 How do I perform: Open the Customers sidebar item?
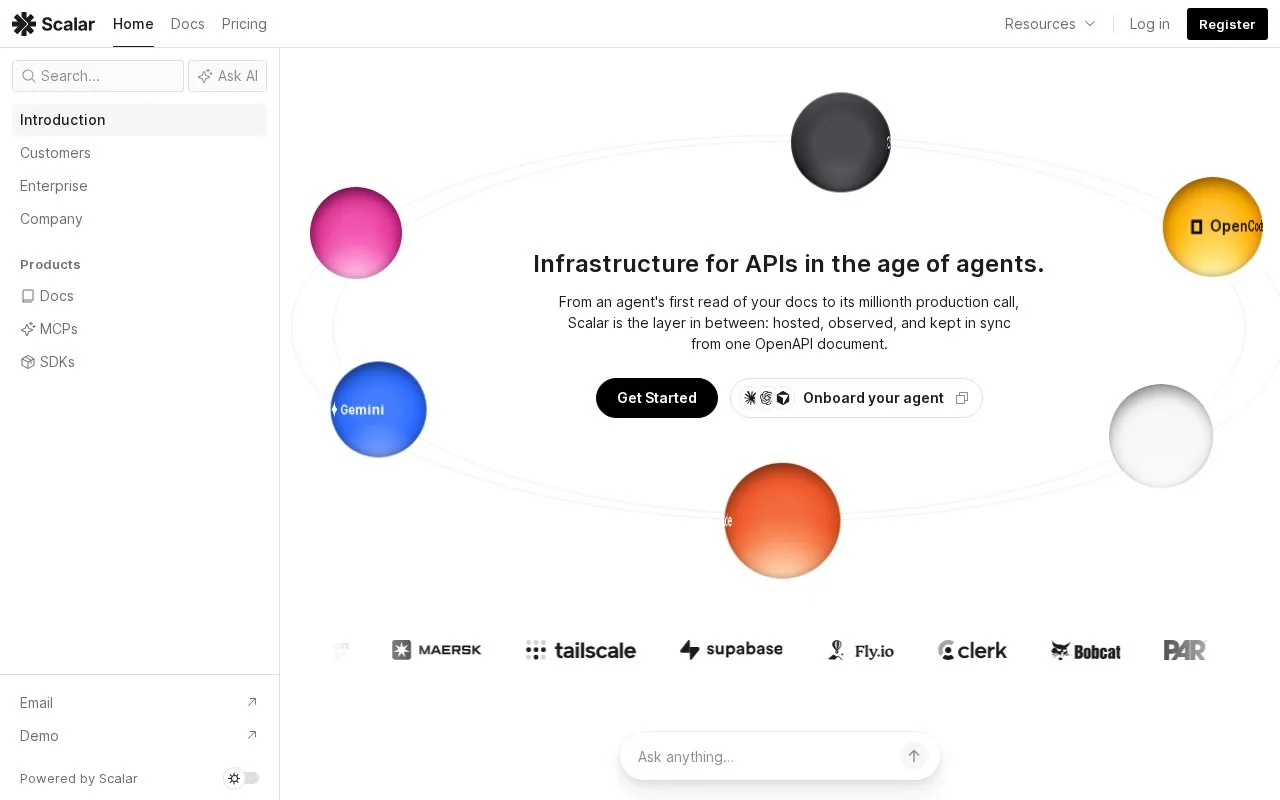[x=139, y=153]
